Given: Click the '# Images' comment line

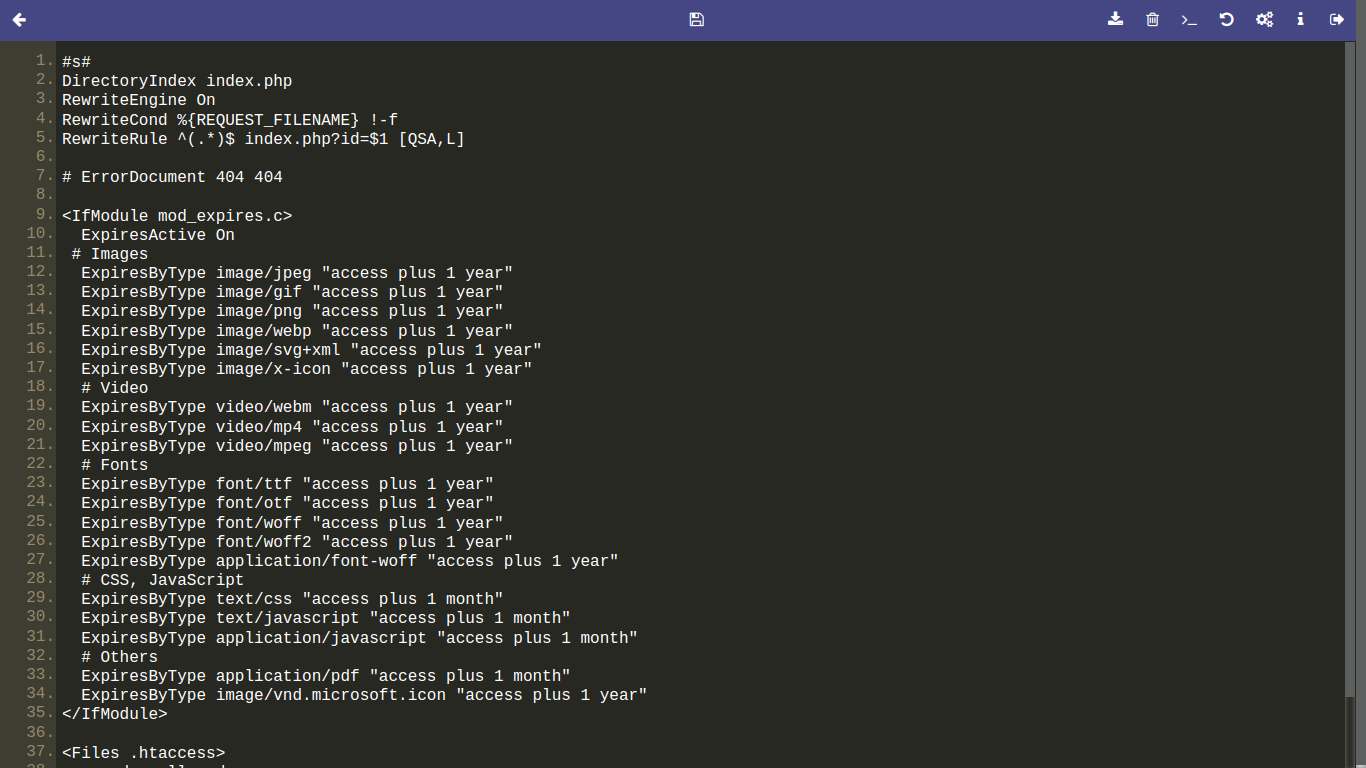Looking at the screenshot, I should [110, 254].
